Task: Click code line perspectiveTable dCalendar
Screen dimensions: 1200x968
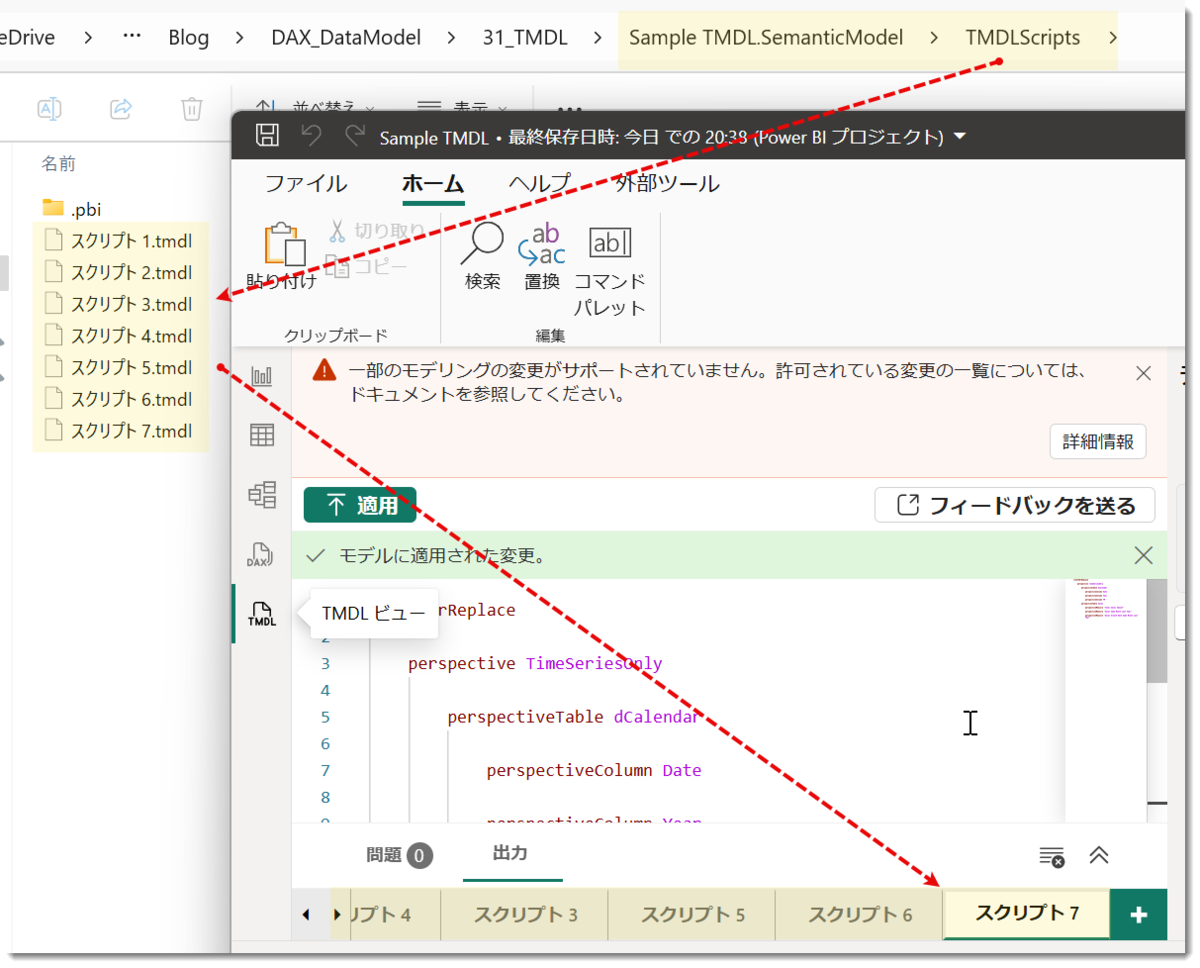Action: (x=572, y=717)
